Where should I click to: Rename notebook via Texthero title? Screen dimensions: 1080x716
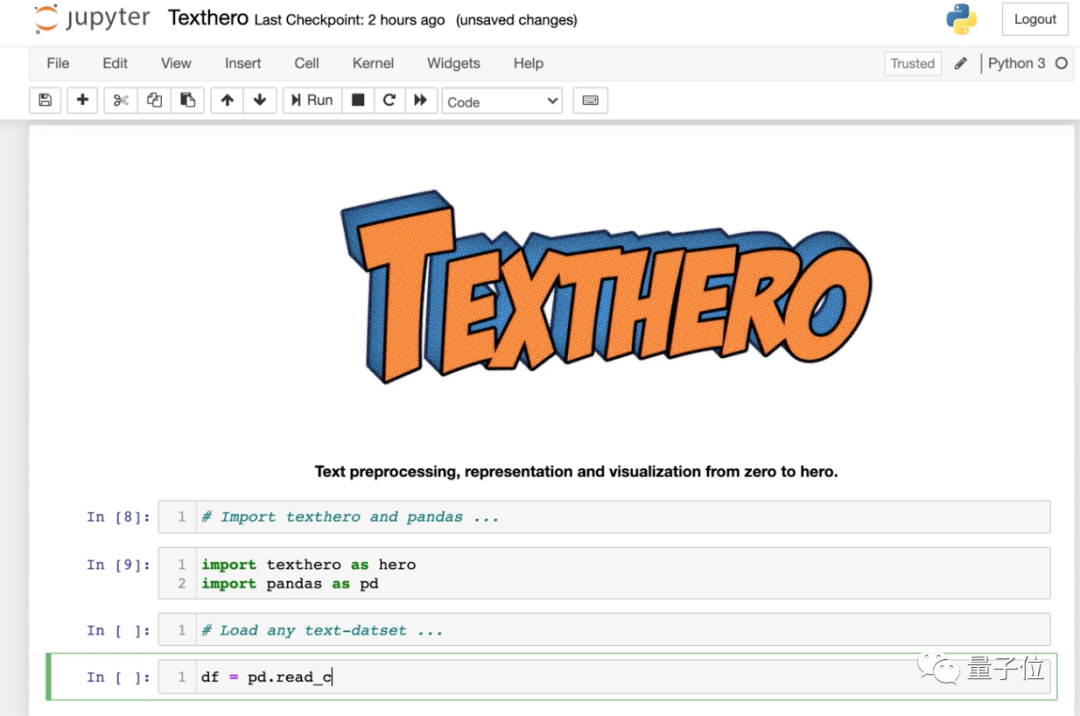click(208, 18)
